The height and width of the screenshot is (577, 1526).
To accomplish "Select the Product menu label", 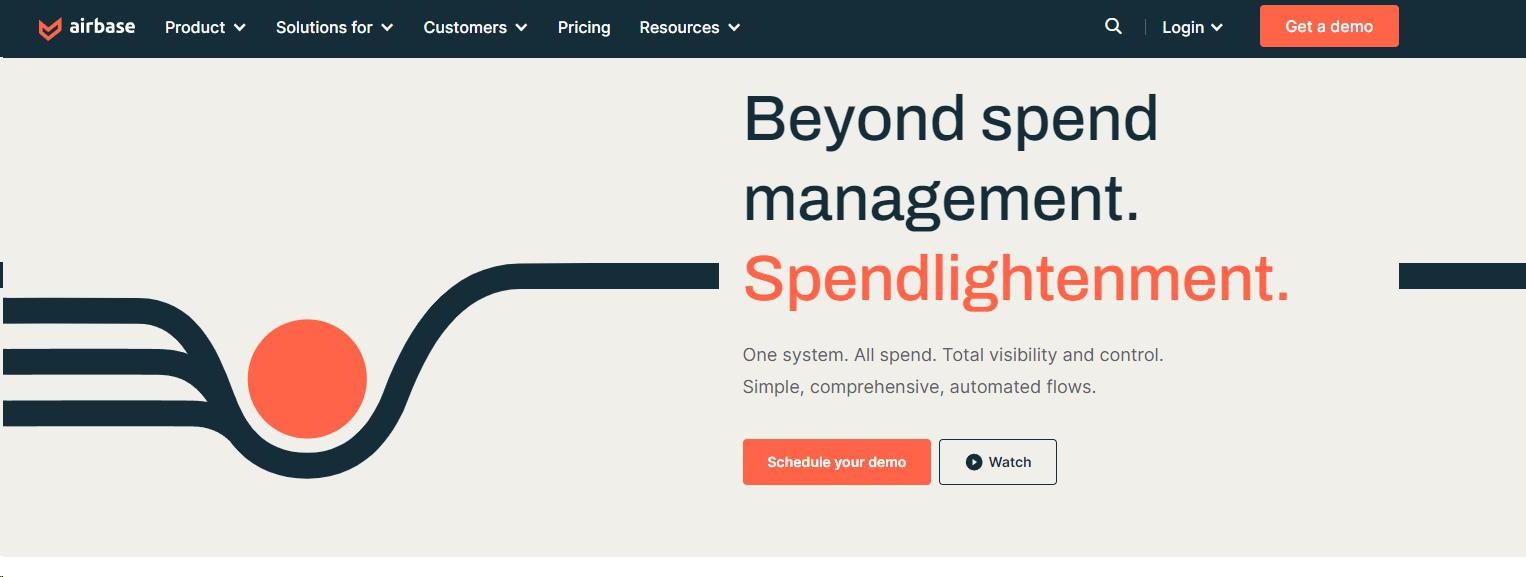I will click(x=195, y=28).
